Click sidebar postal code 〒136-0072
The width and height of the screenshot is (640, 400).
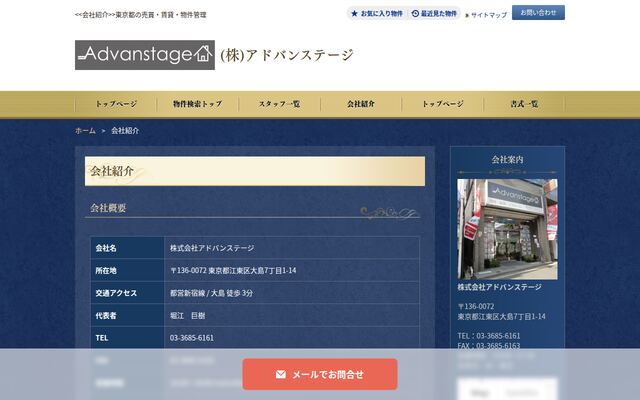tap(476, 307)
